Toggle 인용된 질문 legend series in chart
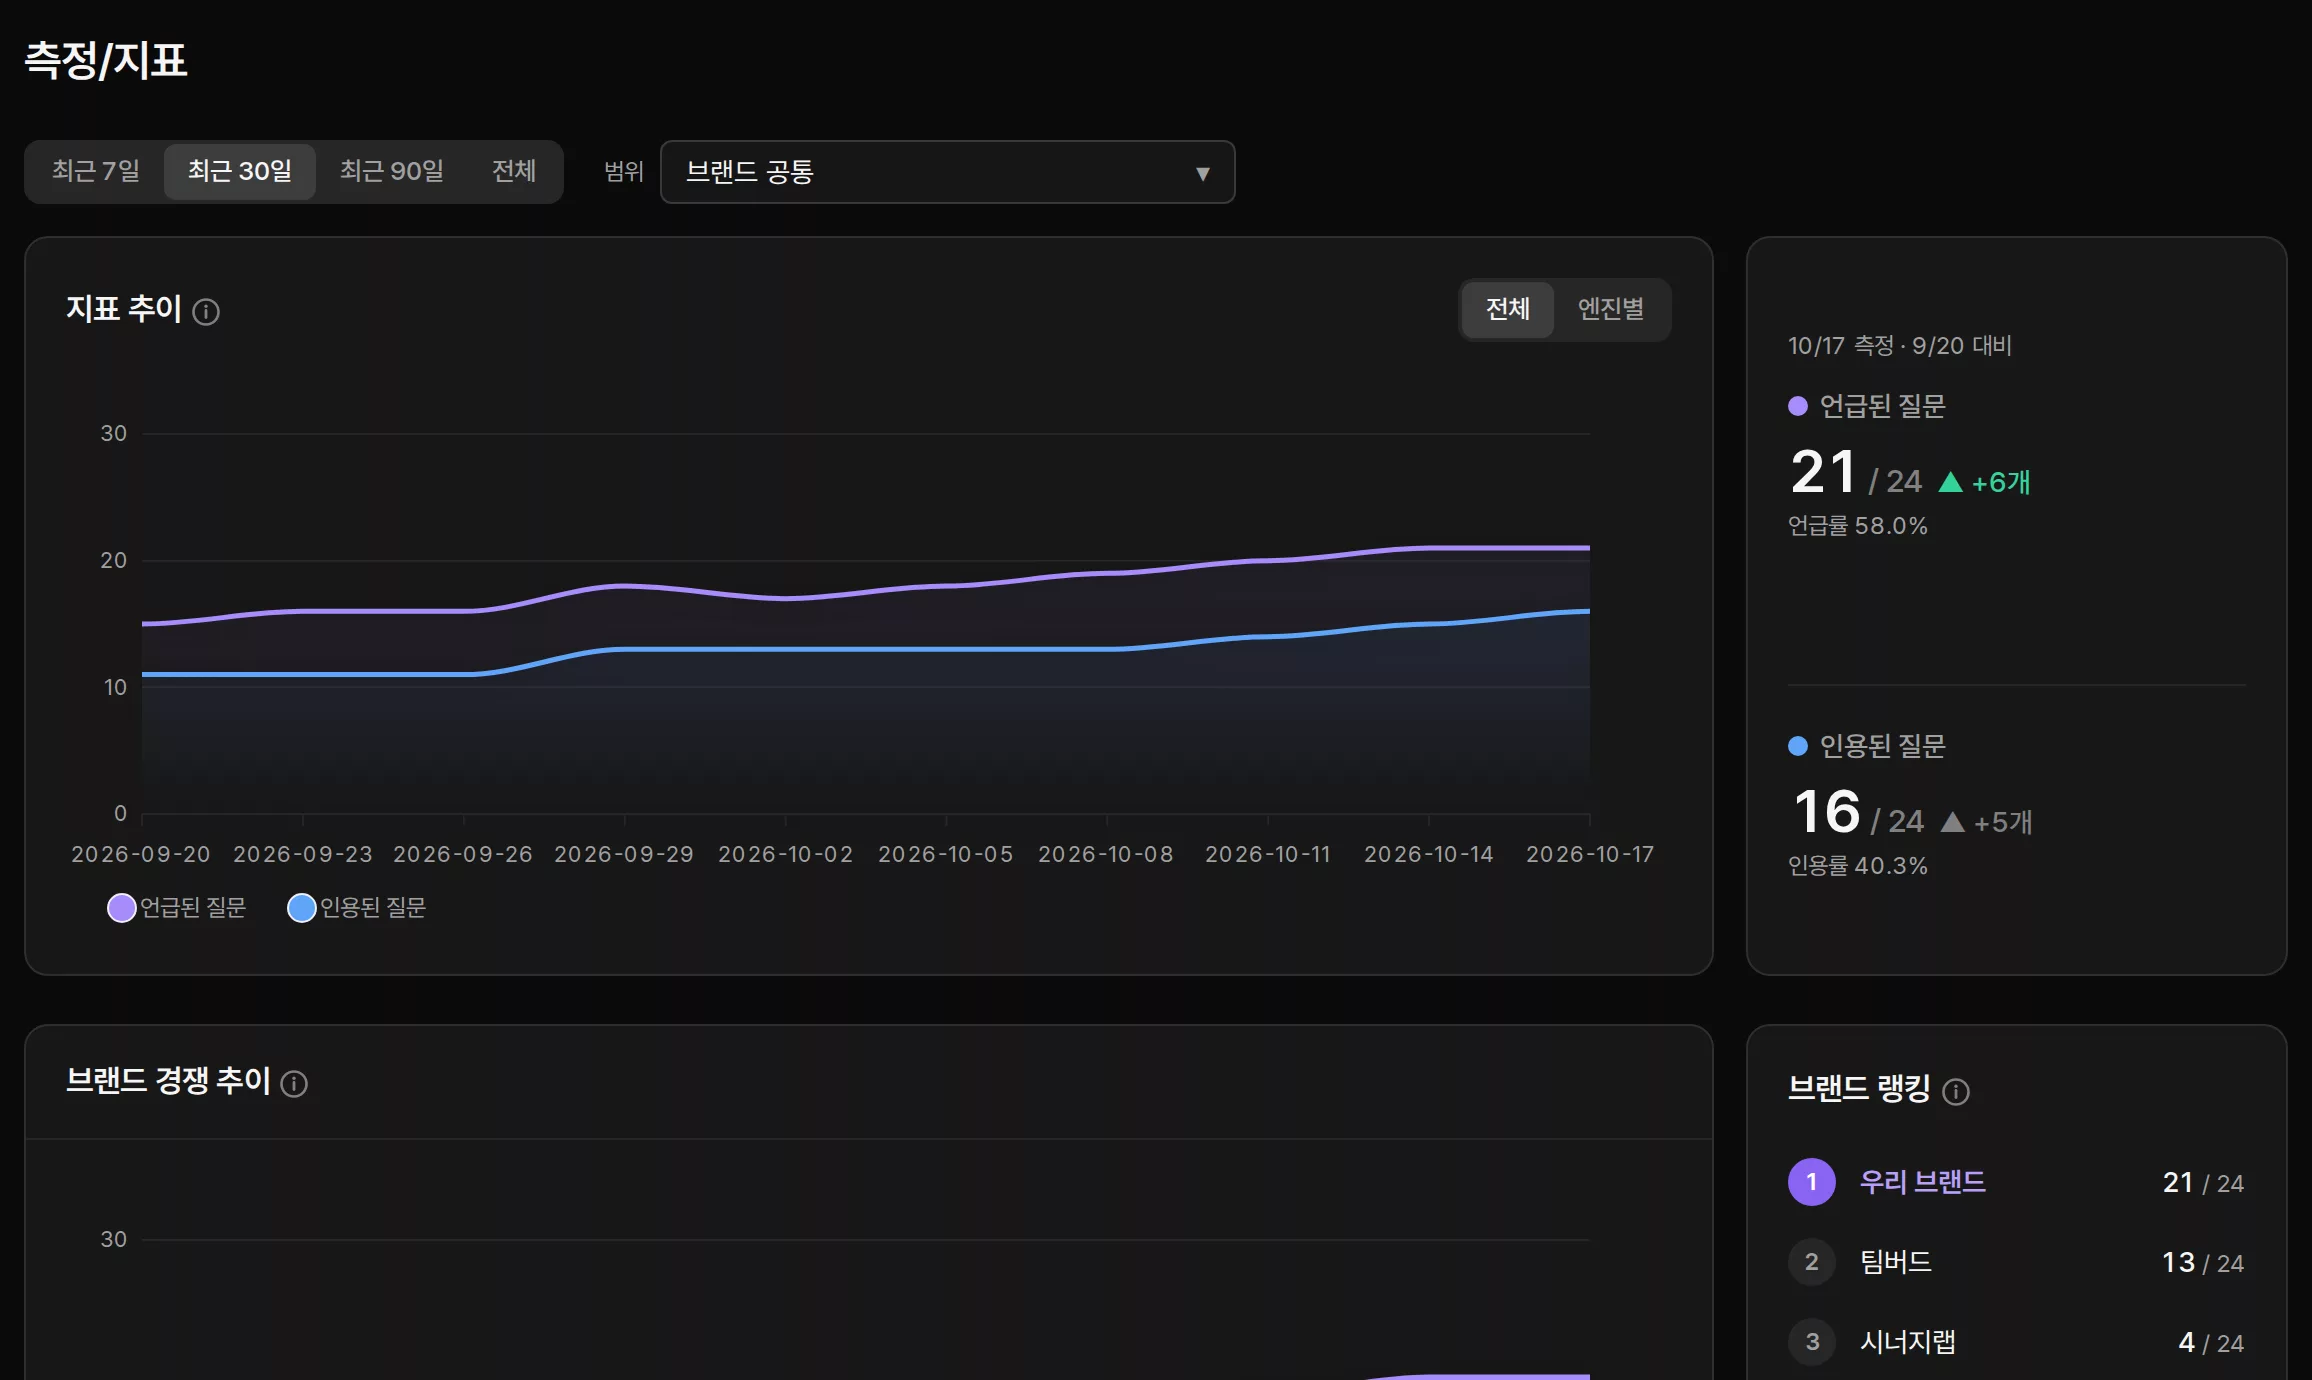 pos(357,908)
